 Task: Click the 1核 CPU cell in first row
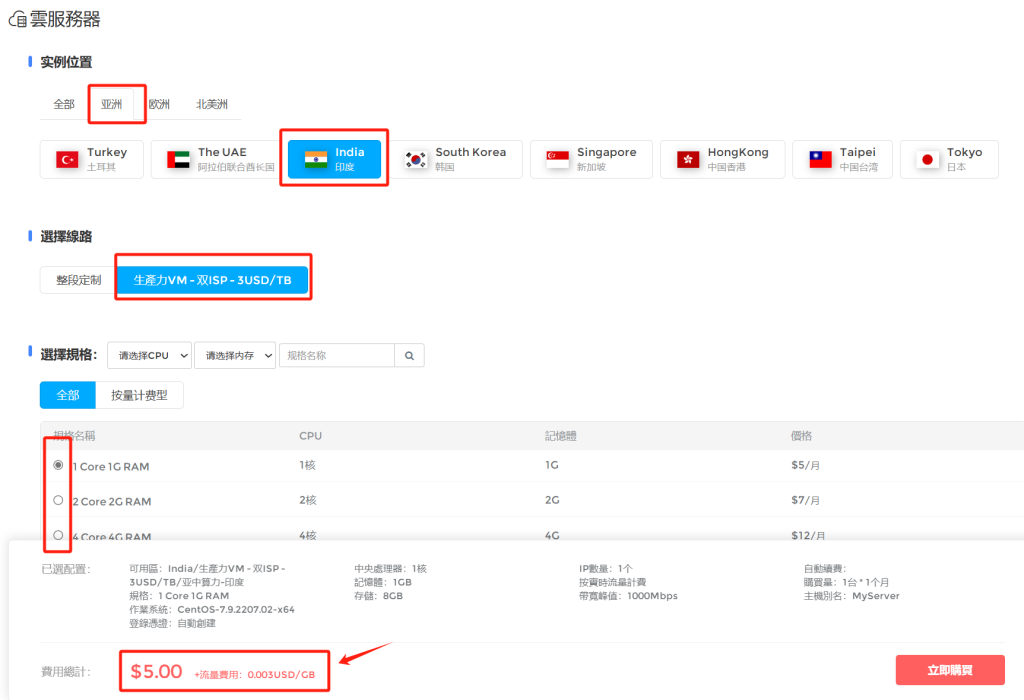coord(308,465)
